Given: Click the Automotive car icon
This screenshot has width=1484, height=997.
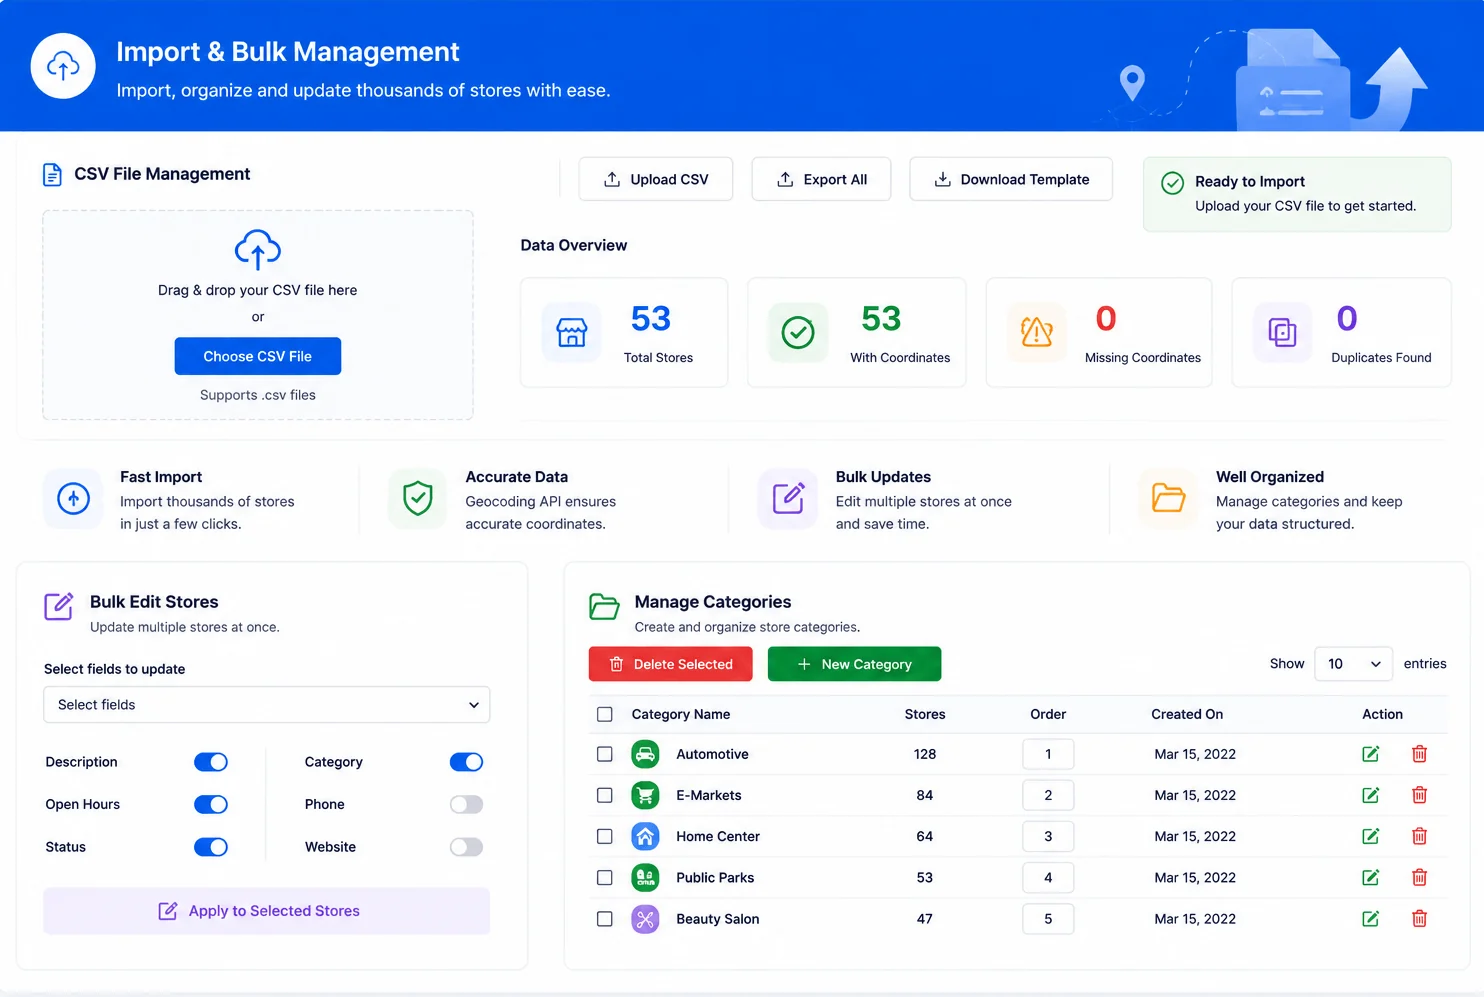Looking at the screenshot, I should click(645, 754).
